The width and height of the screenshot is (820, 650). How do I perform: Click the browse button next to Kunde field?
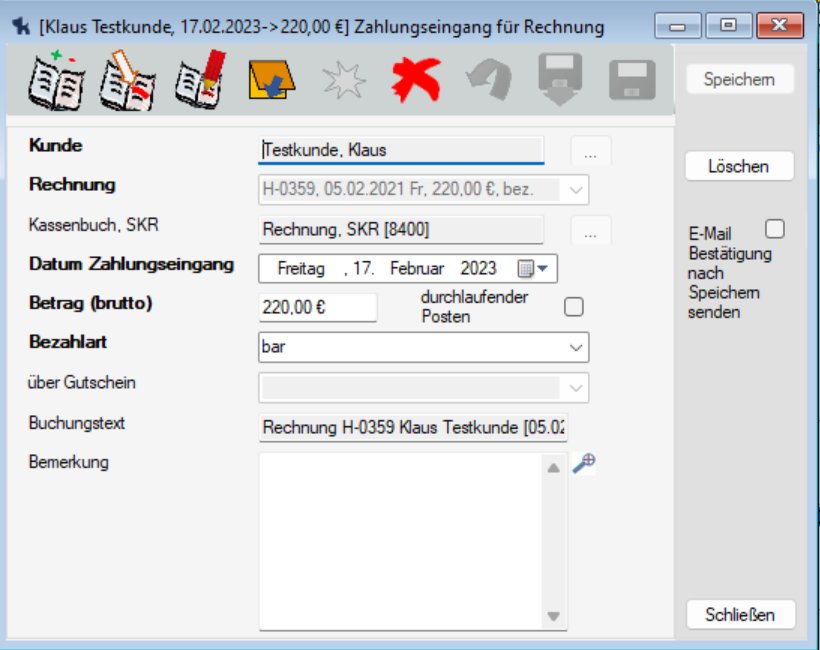(590, 152)
